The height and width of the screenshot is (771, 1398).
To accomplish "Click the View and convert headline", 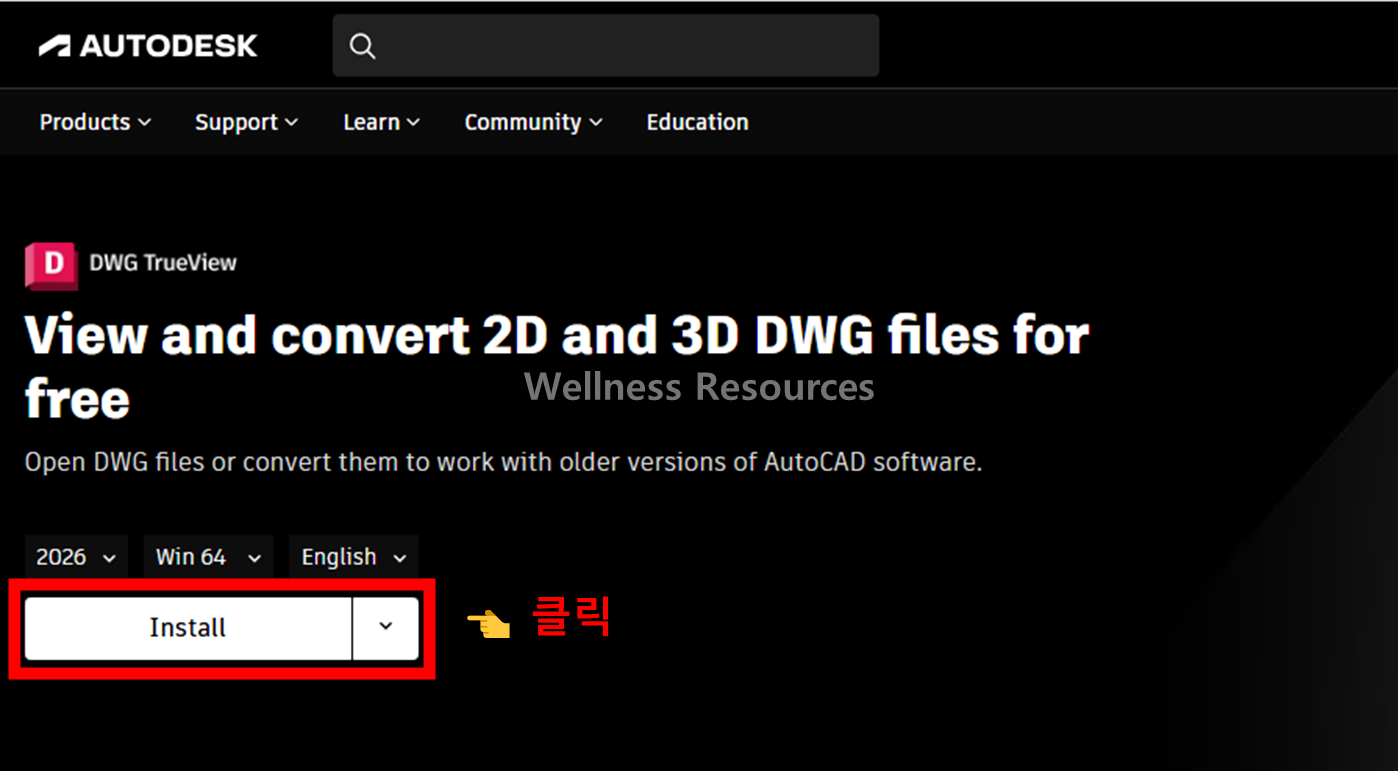I will (556, 366).
